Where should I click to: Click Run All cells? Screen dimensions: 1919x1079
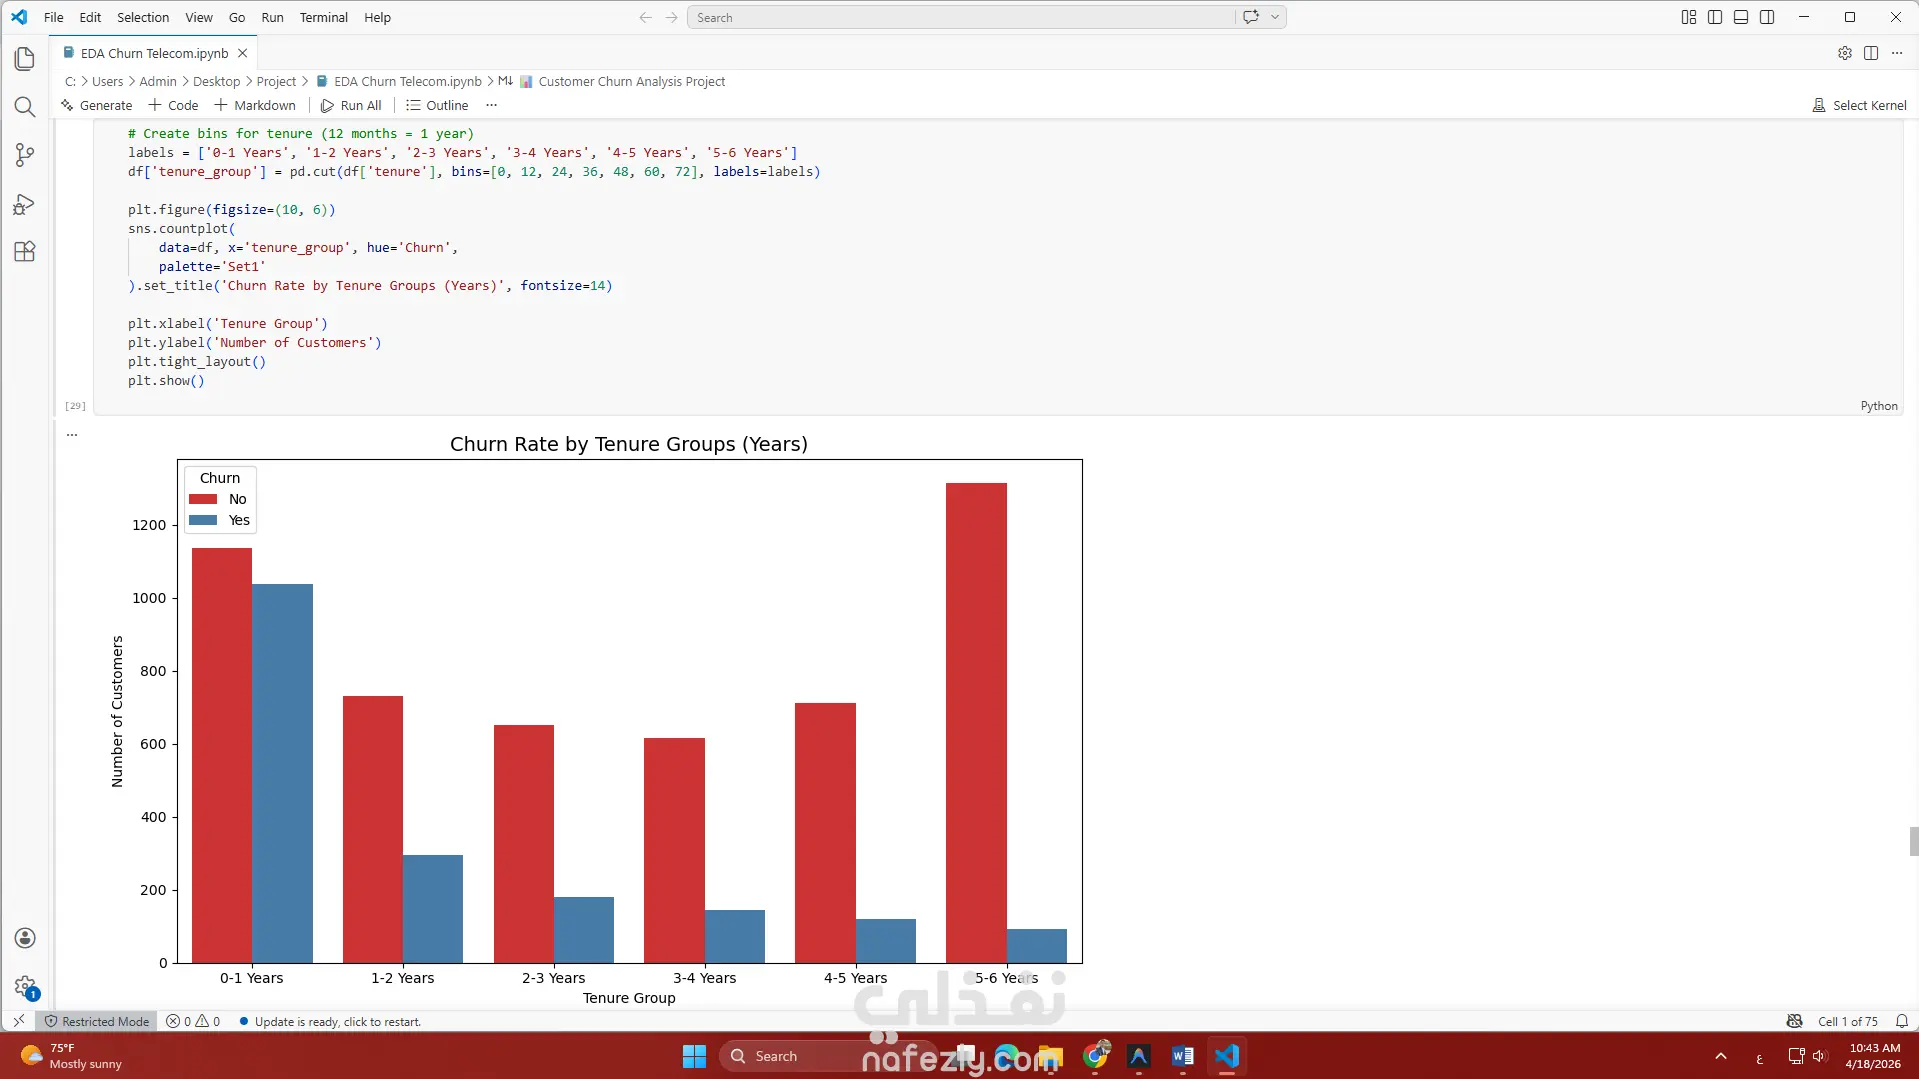coord(351,105)
